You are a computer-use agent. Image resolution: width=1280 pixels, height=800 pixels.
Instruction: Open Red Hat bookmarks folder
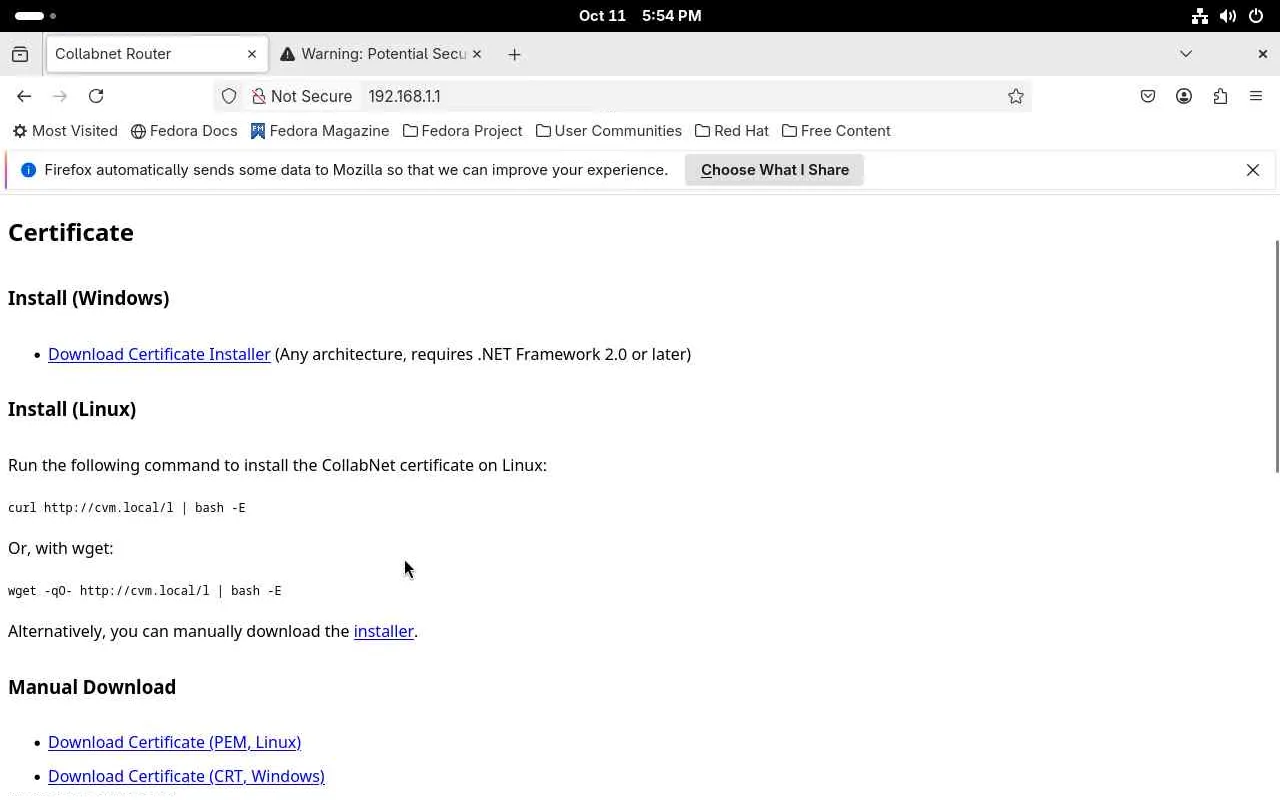[732, 131]
